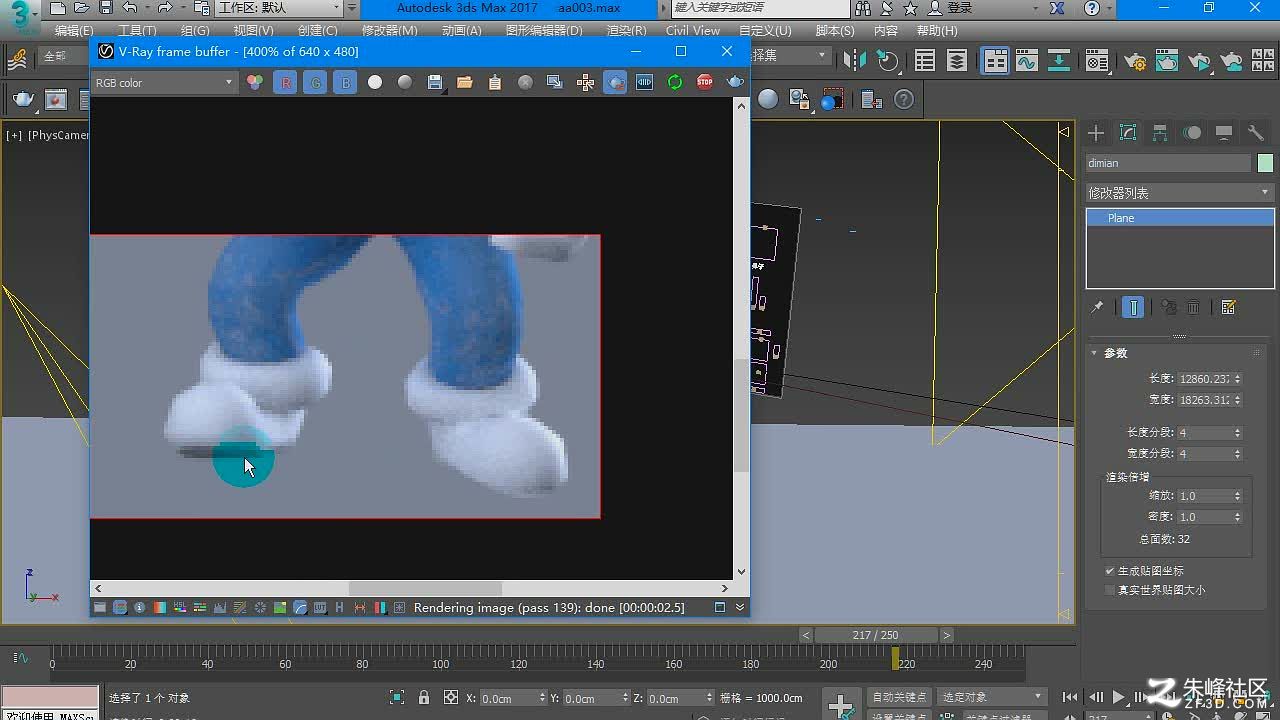This screenshot has width=1280, height=720.
Task: Open configure modifier sets icon
Action: (x=1229, y=307)
